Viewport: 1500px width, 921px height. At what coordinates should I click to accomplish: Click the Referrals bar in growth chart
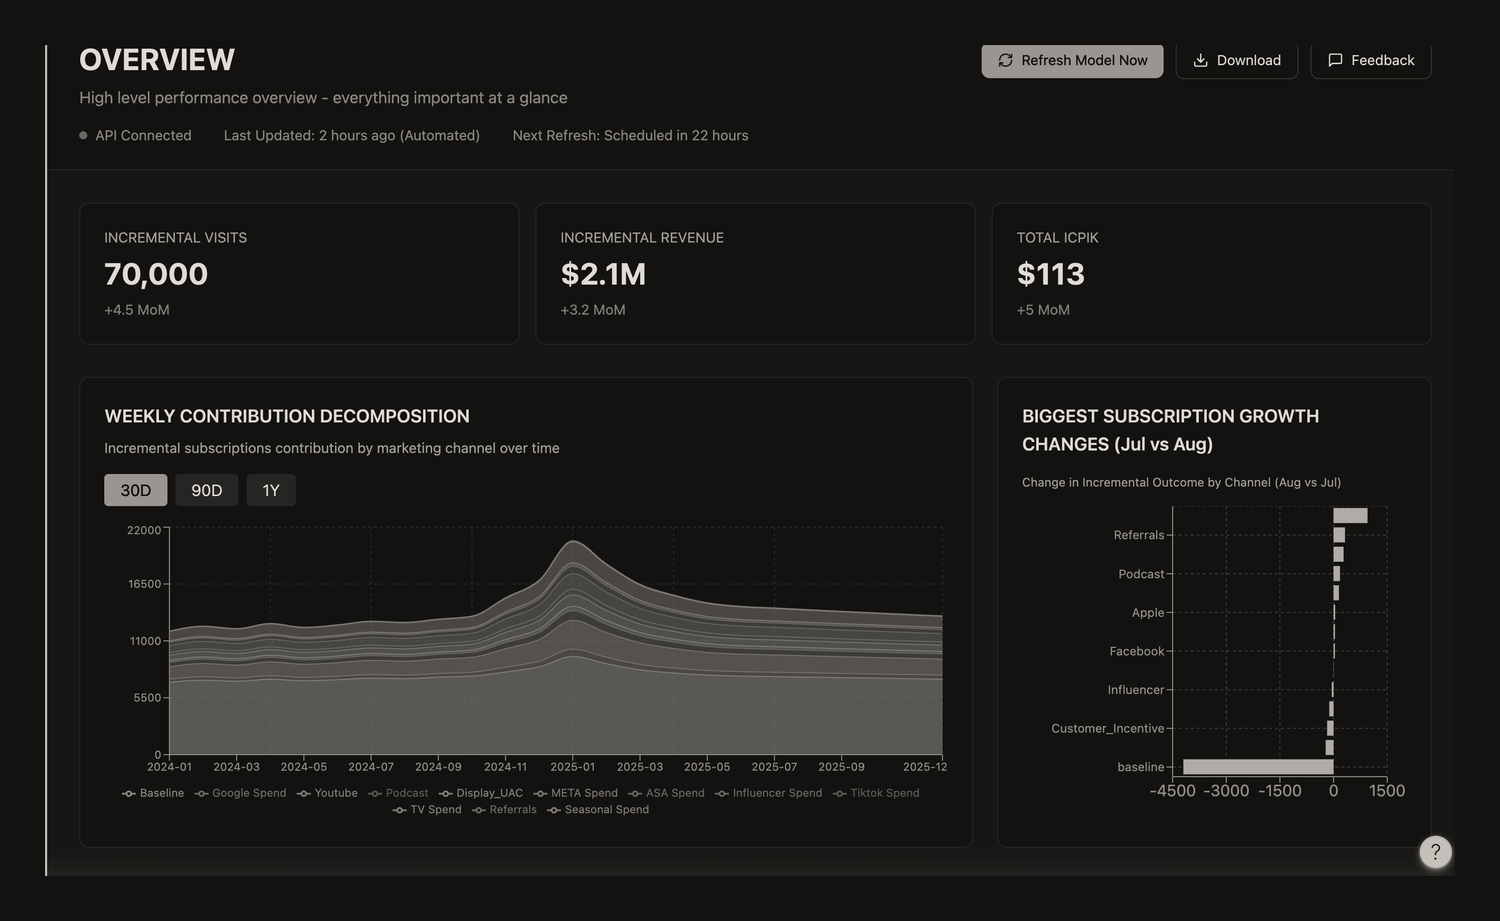click(1339, 535)
